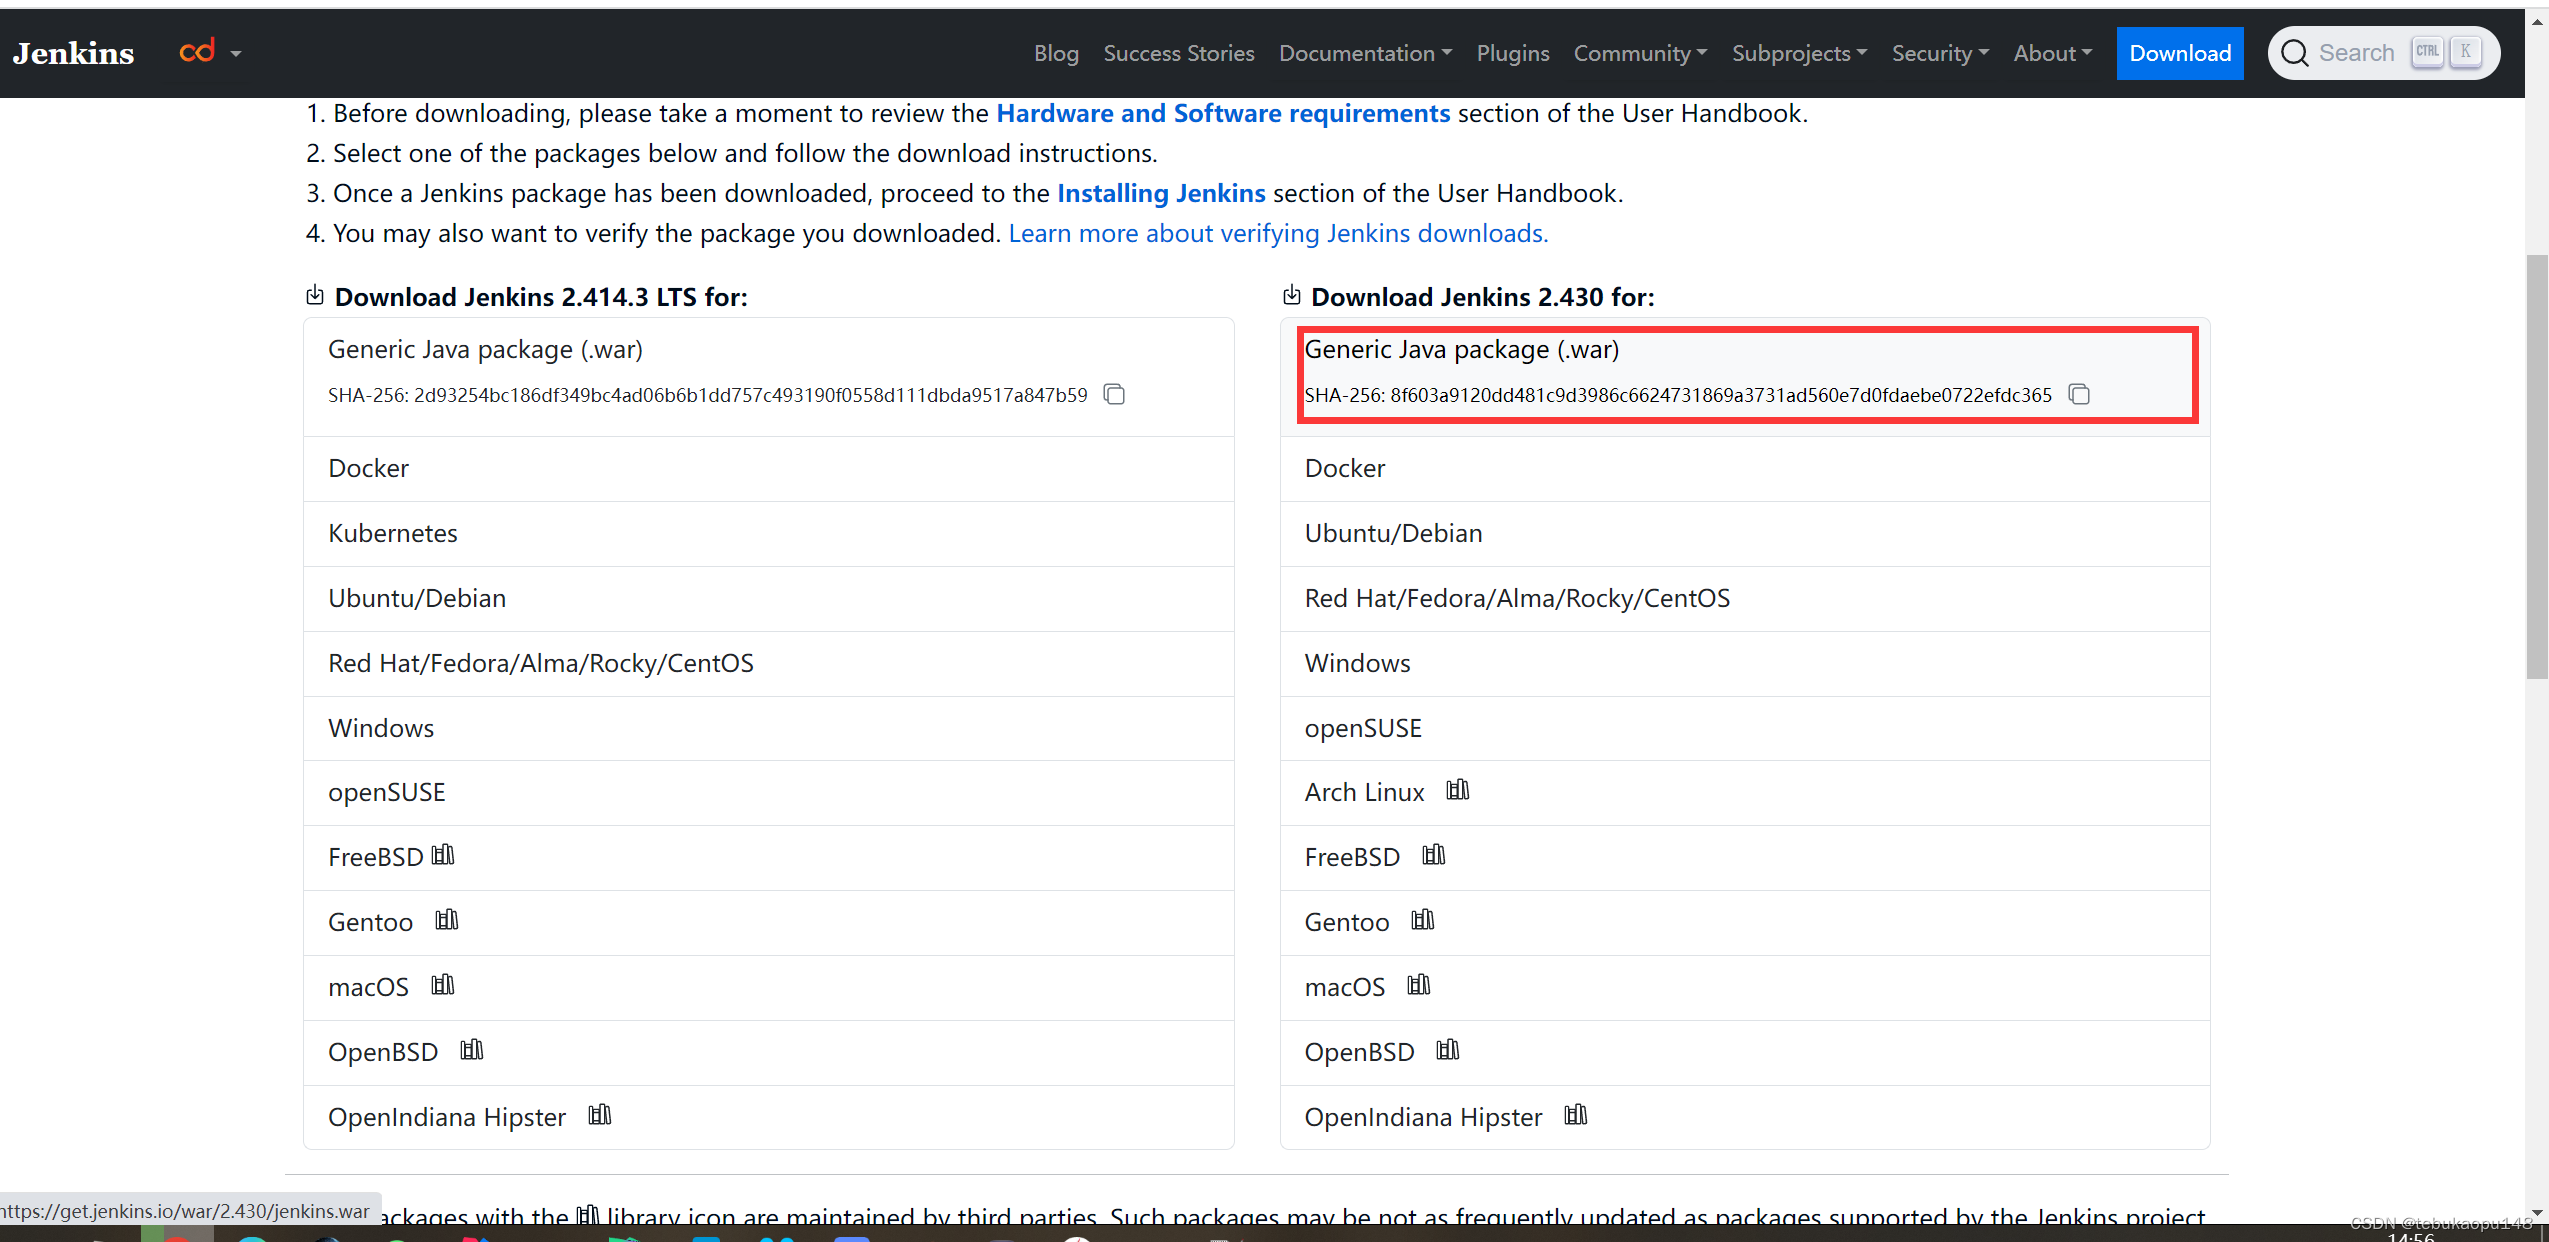
Task: Click library icon beside macOS in LTS column
Action: point(441,984)
